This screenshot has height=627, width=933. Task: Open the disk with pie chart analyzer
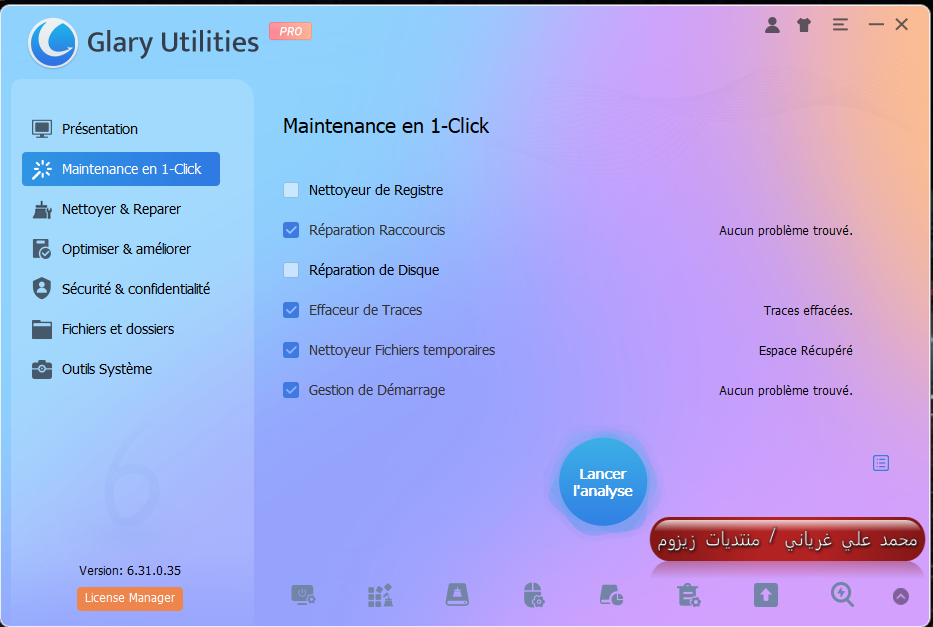point(611,595)
